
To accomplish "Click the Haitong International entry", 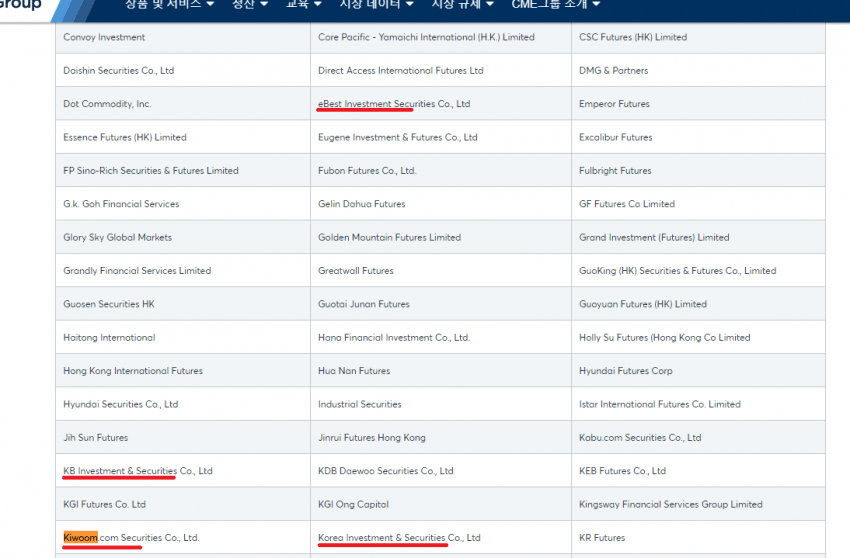I will click(109, 337).
